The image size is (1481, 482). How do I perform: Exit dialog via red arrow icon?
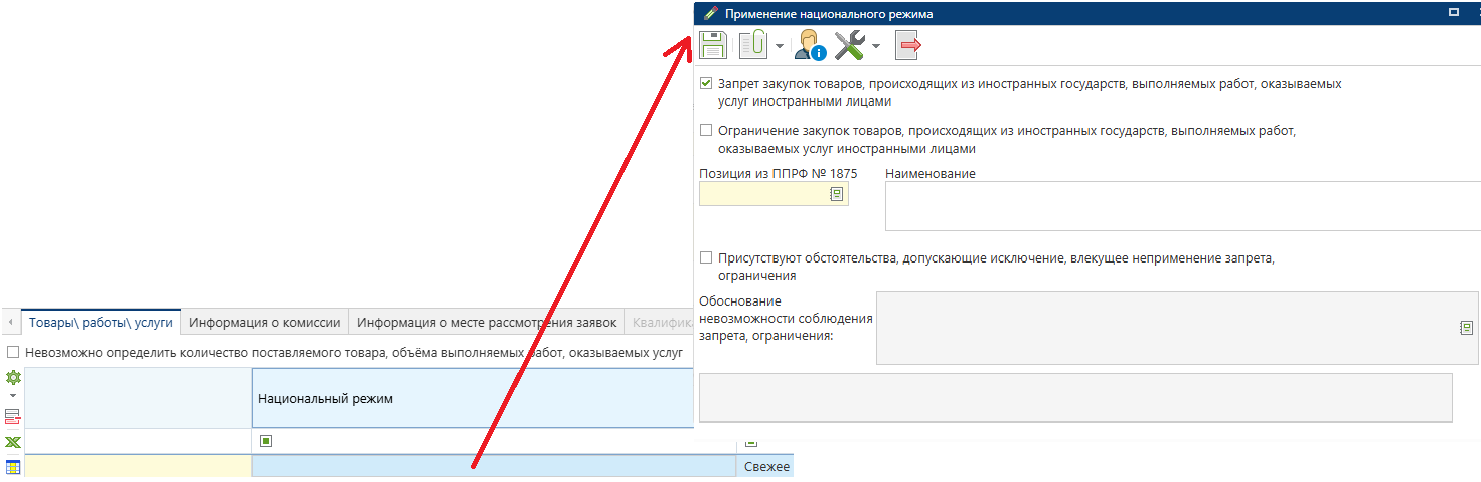[x=908, y=45]
